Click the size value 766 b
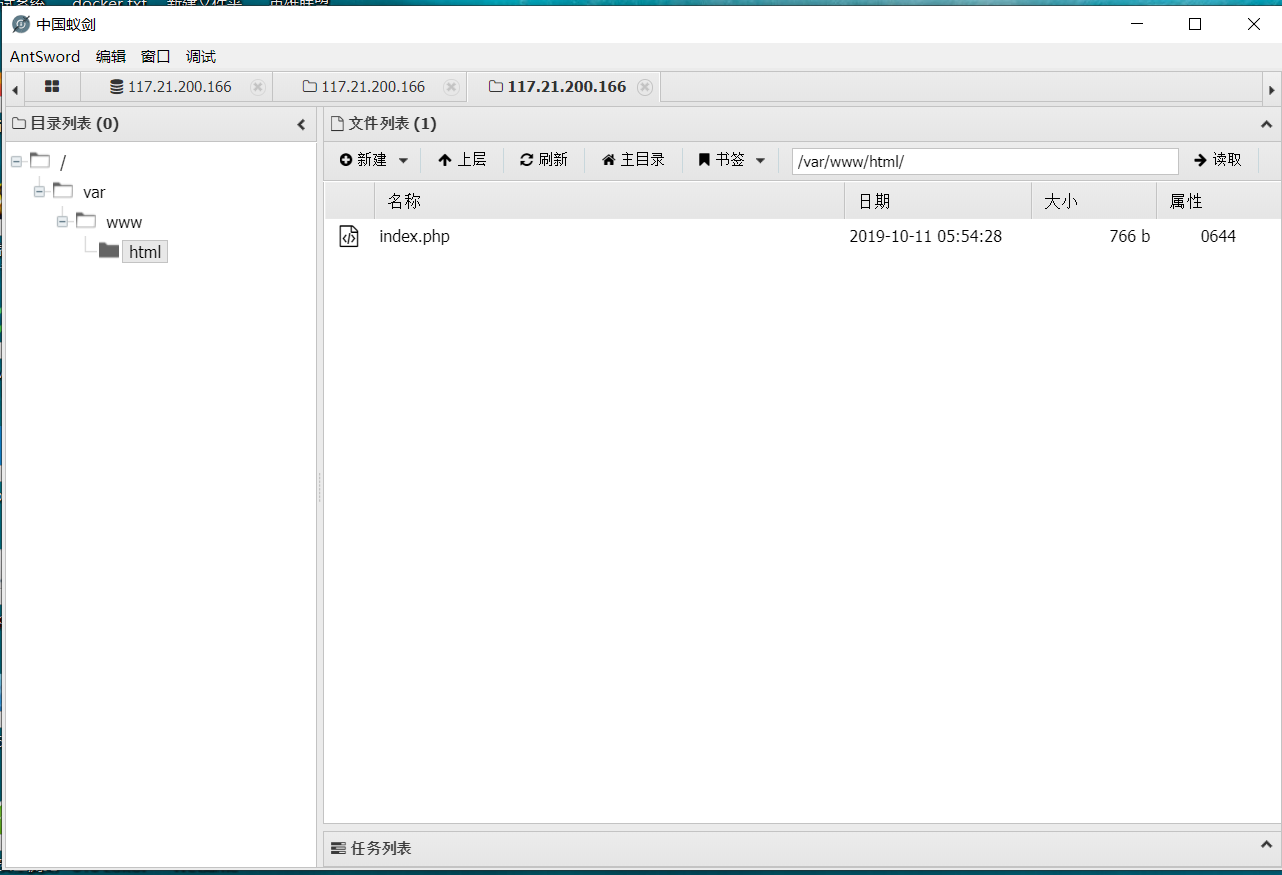The image size is (1282, 875). [x=1130, y=237]
